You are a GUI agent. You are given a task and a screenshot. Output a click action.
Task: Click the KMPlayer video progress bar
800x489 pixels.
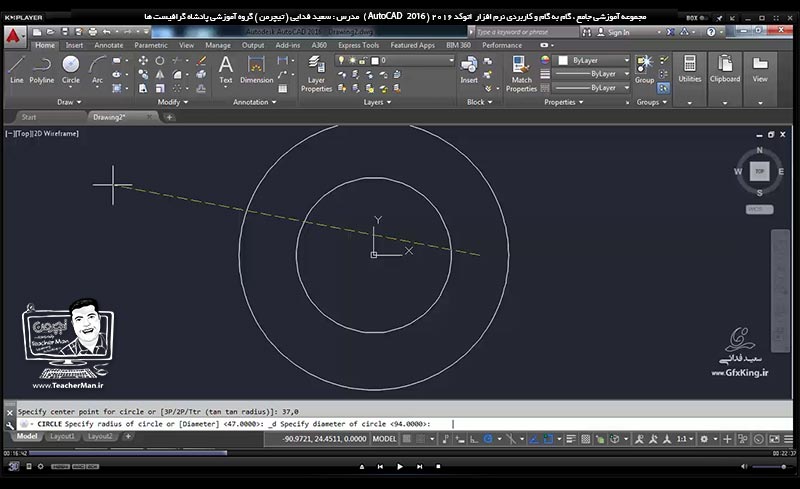(x=399, y=453)
